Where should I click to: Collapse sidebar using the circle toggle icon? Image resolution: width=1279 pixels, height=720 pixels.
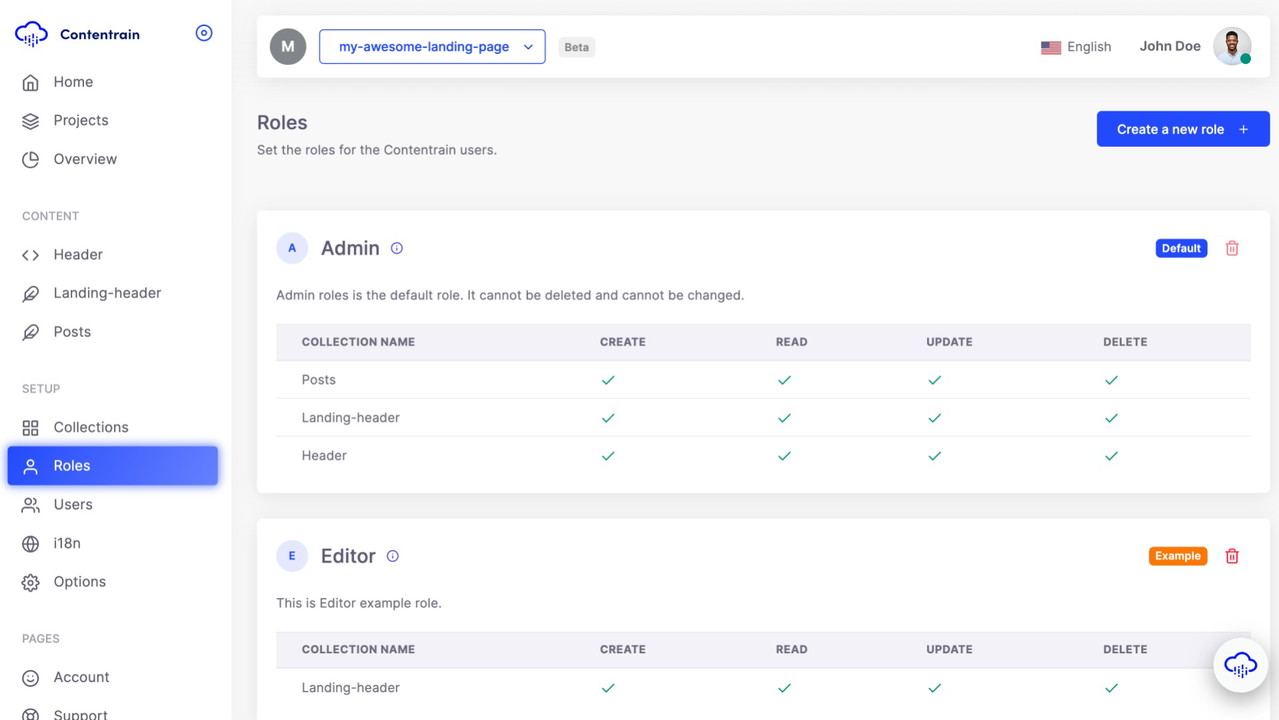(x=204, y=33)
